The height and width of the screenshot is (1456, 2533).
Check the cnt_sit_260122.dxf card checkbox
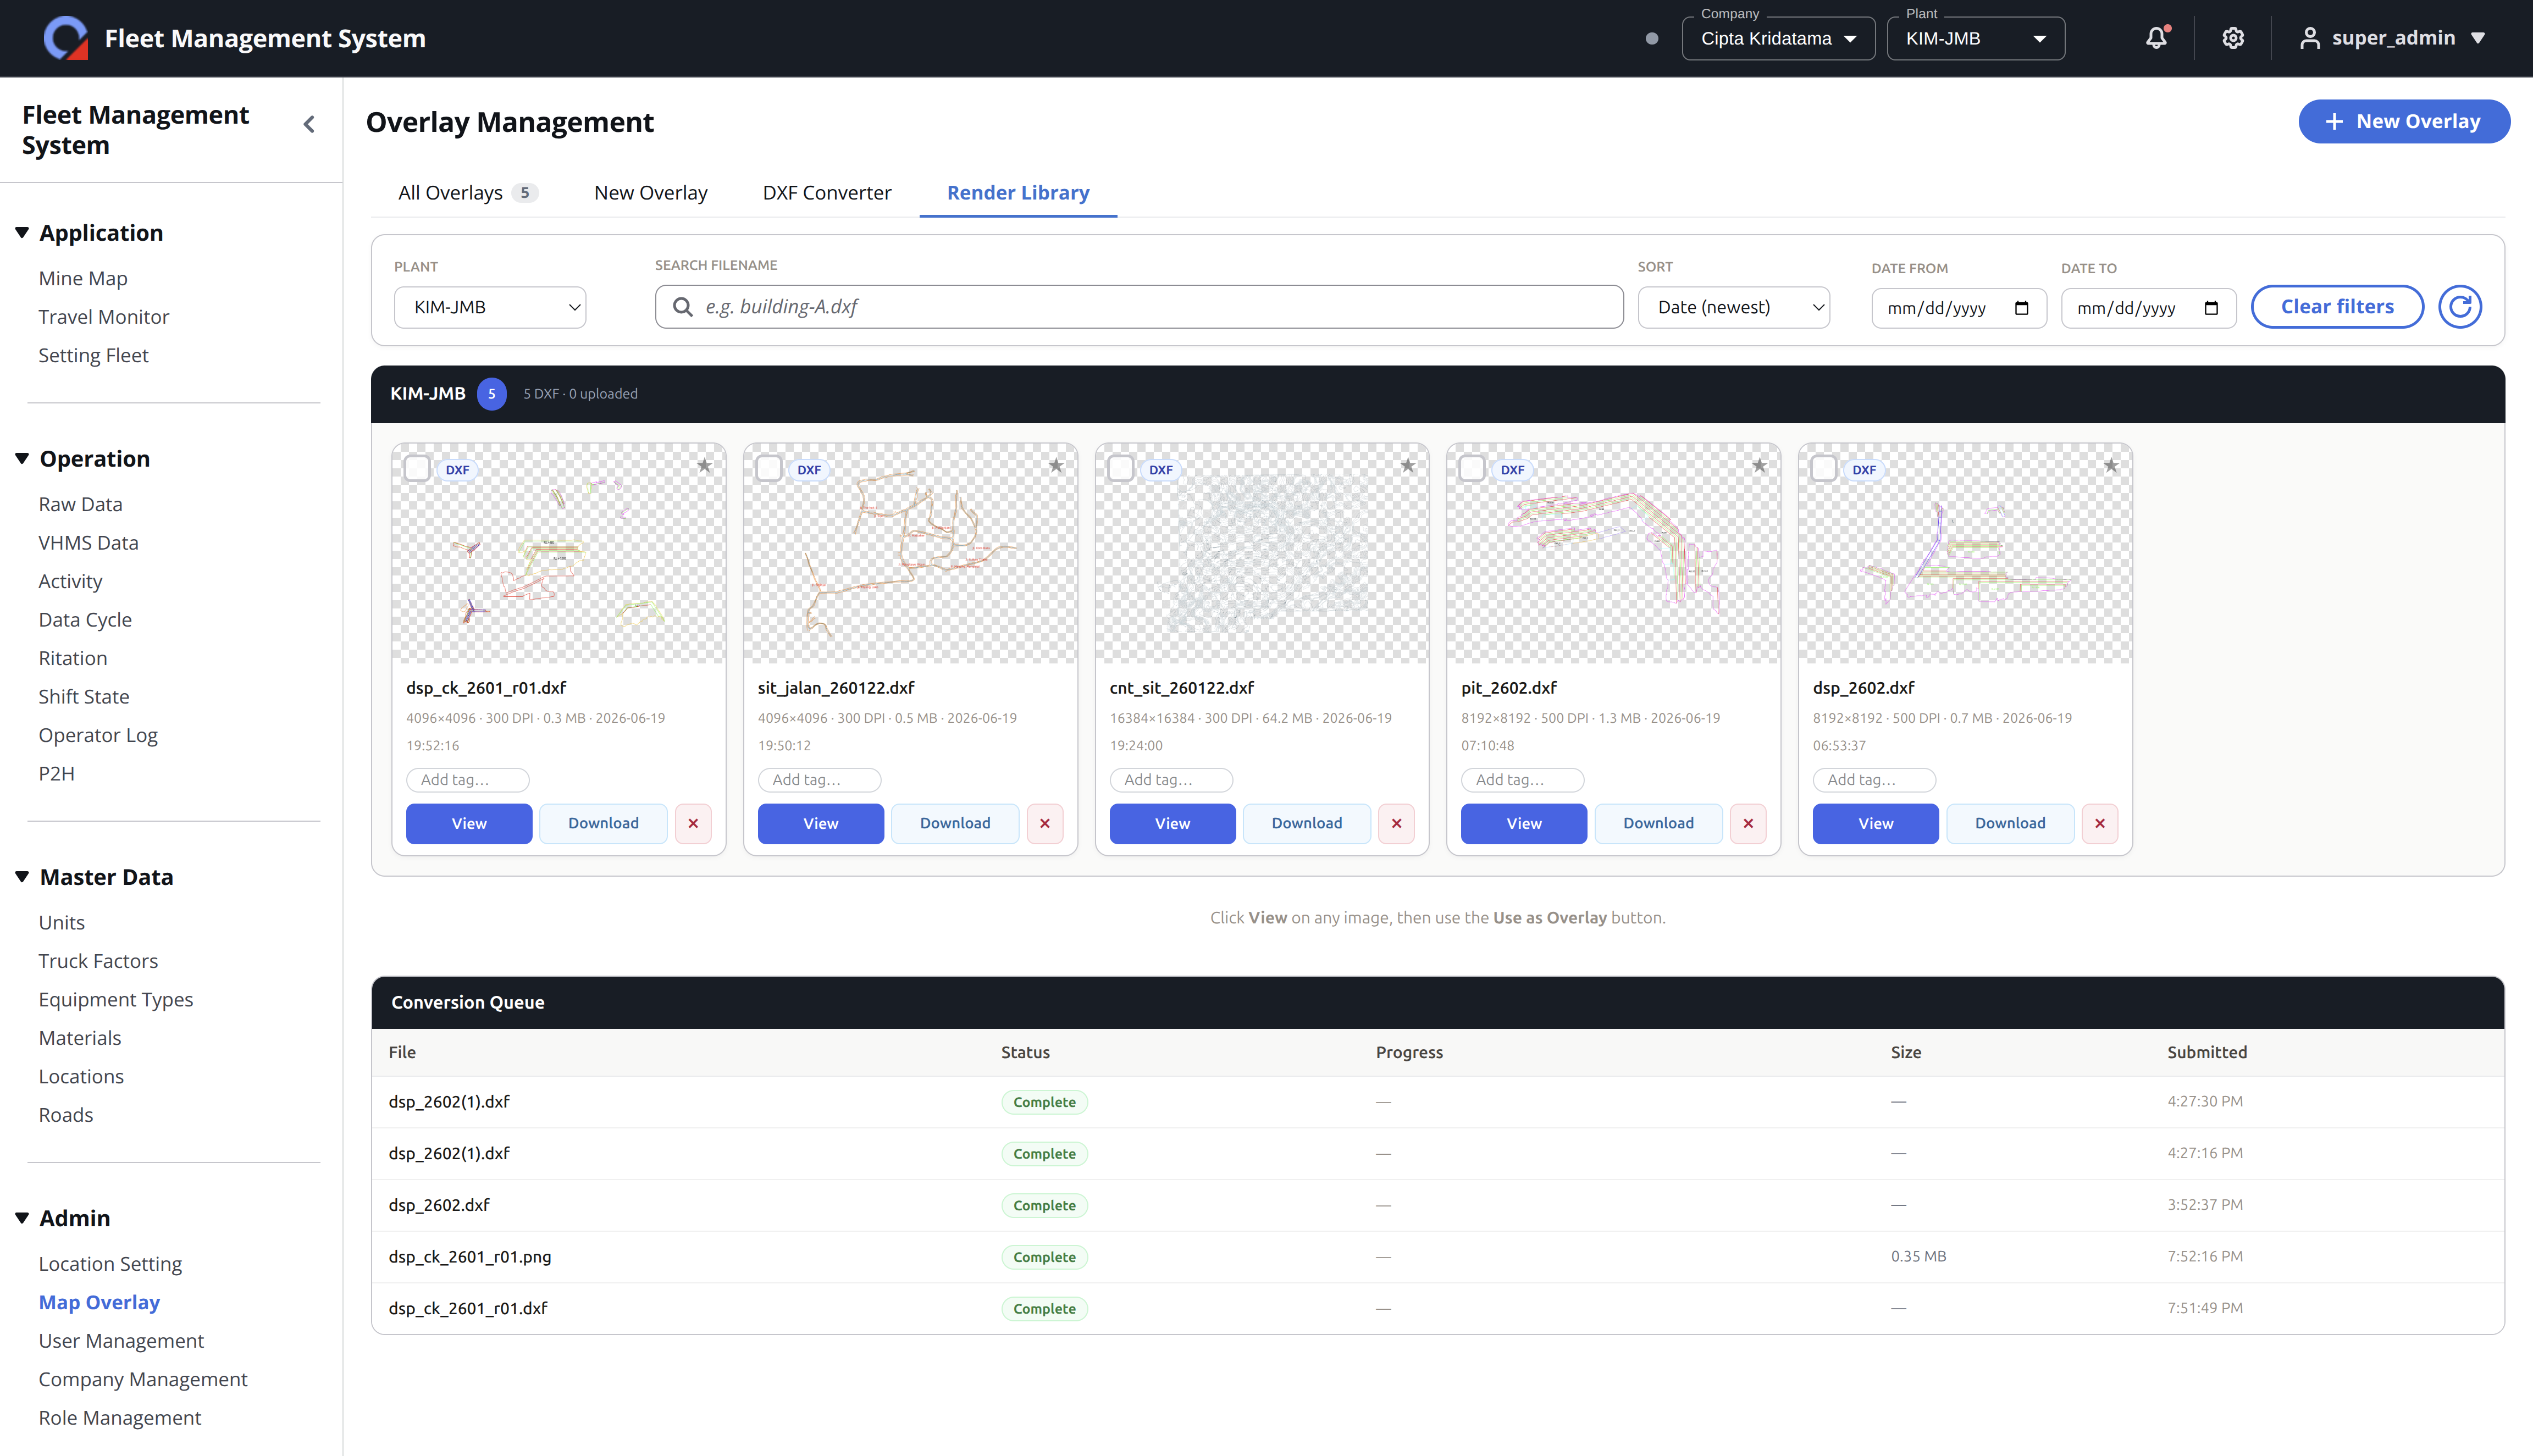[x=1121, y=468]
